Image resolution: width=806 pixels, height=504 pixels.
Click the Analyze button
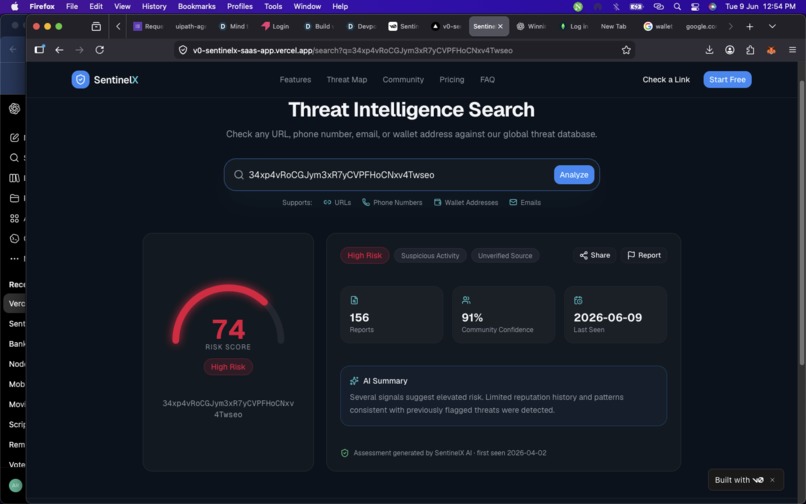(574, 175)
